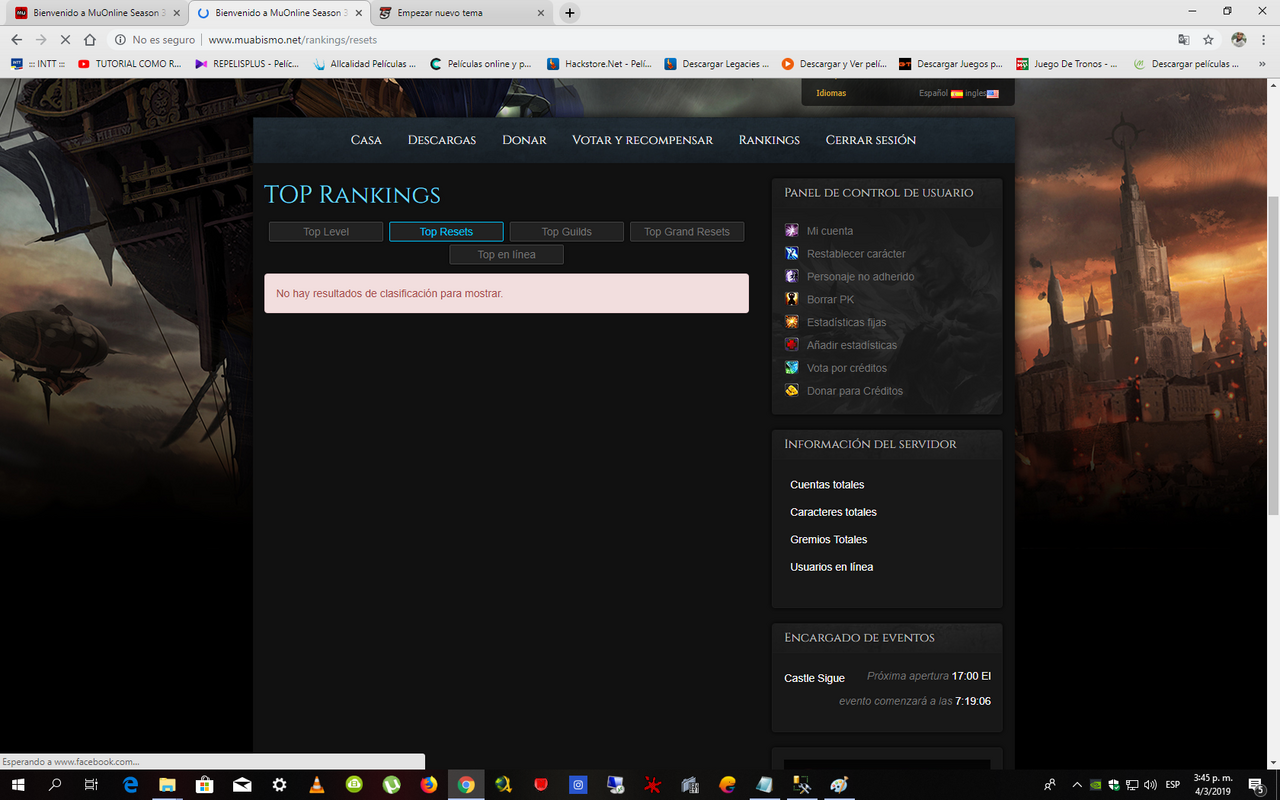1280x800 pixels.
Task: Open Microsoft Edge from the taskbar
Action: tap(130, 785)
